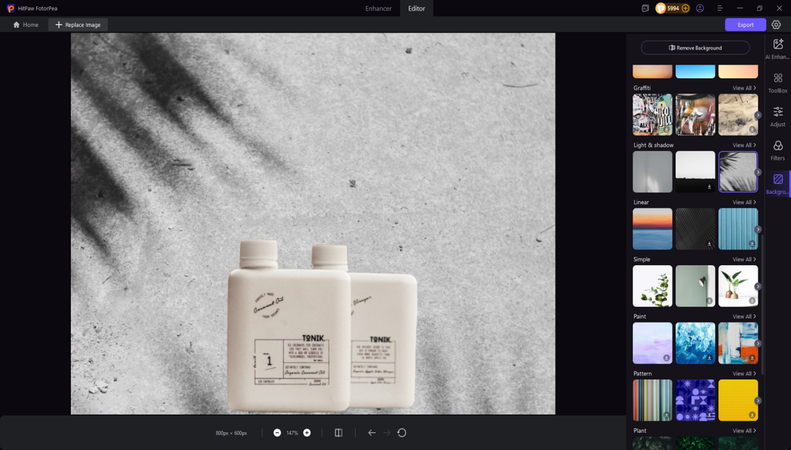This screenshot has height=450, width=791.
Task: Expand Pattern row with the right chevron
Action: (x=758, y=401)
